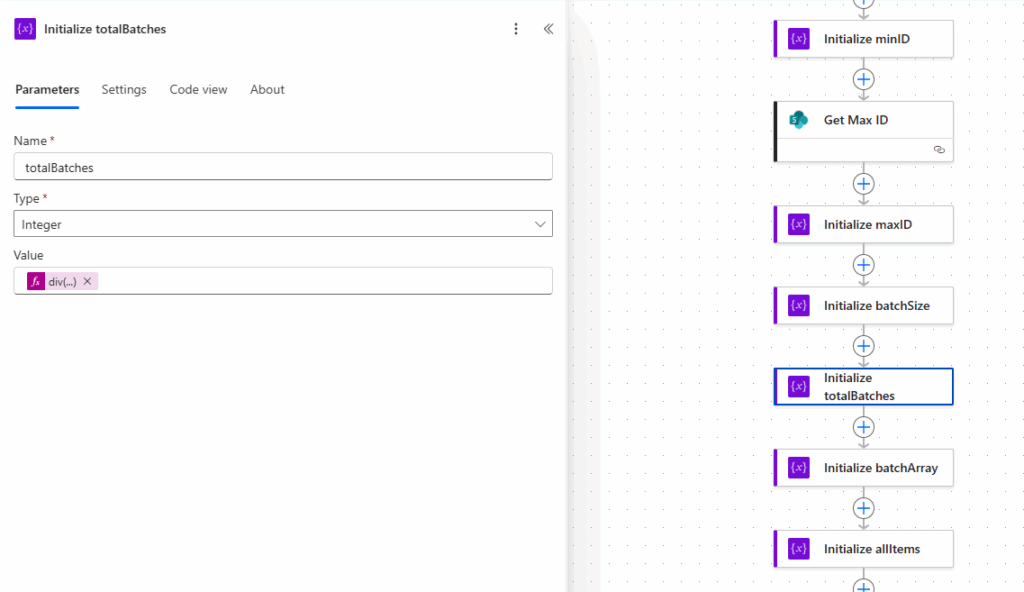
Task: Select the Initialize batchArray action card
Action: [x=863, y=468]
